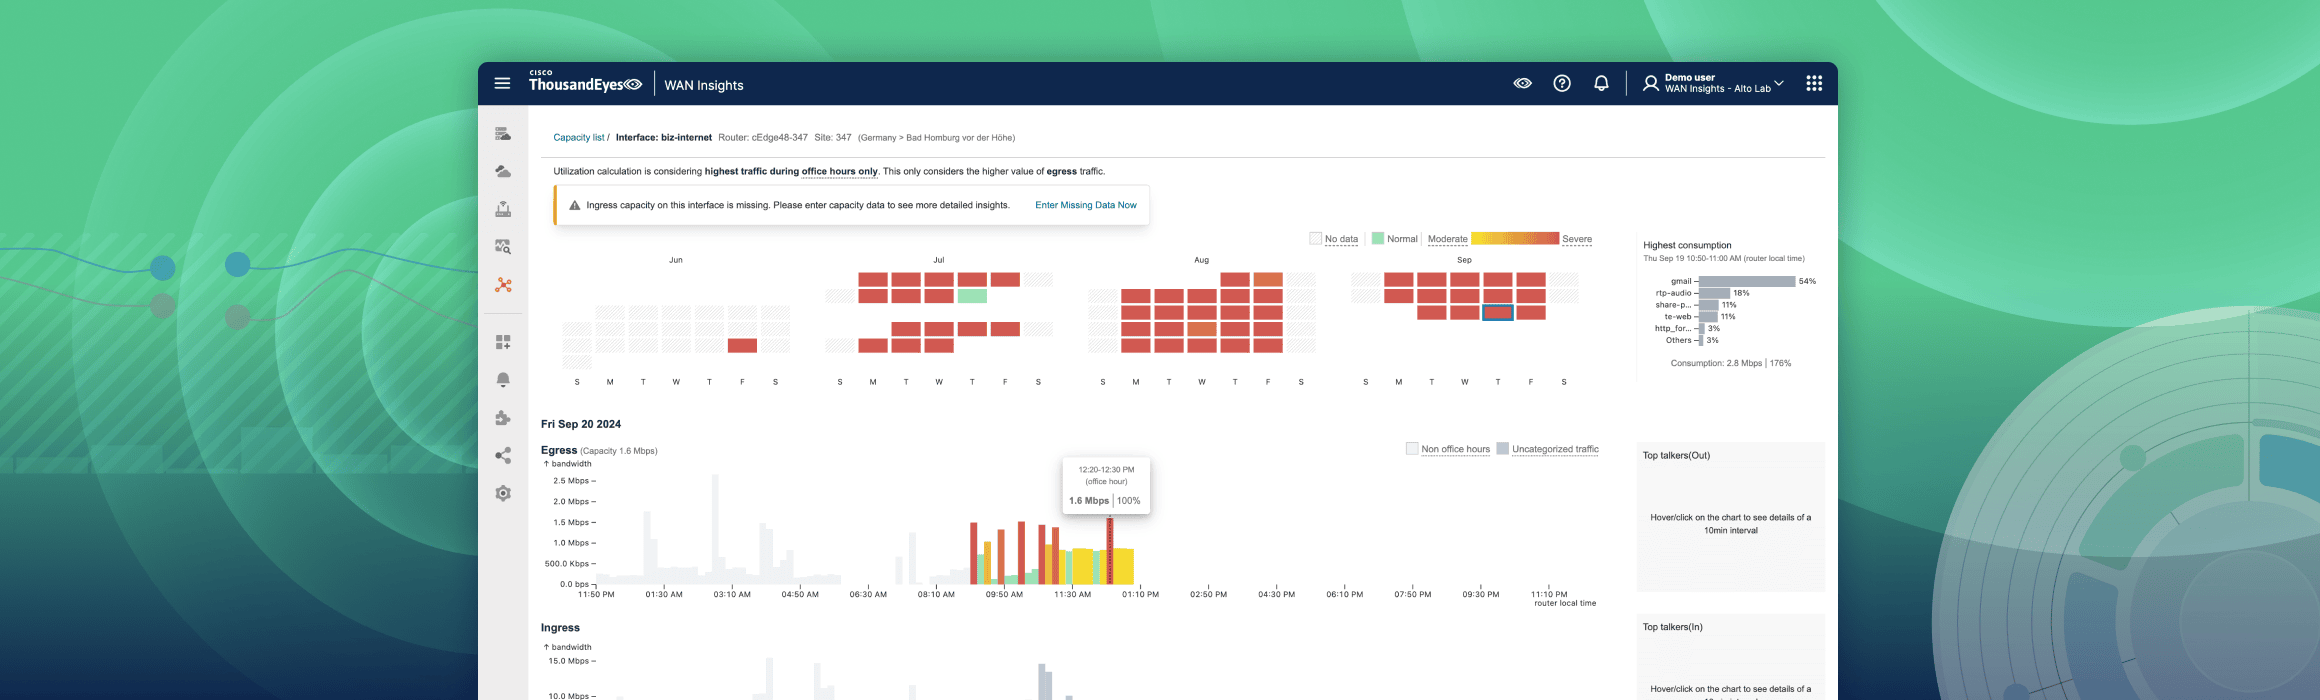Screen dimensions: 2320x700
Task: Click the Enter Missing Data Now link
Action: 1085,205
